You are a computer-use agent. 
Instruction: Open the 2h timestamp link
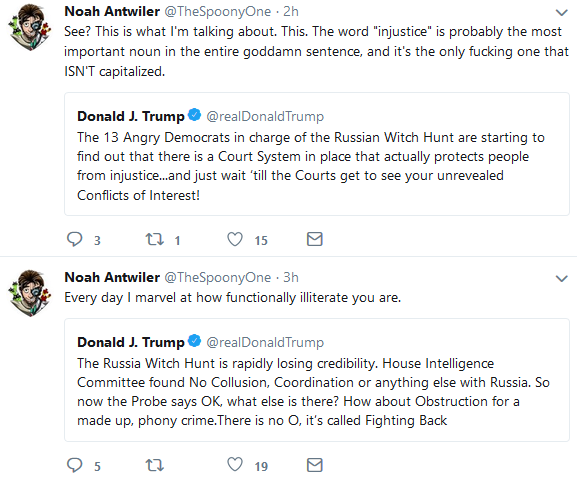click(291, 11)
